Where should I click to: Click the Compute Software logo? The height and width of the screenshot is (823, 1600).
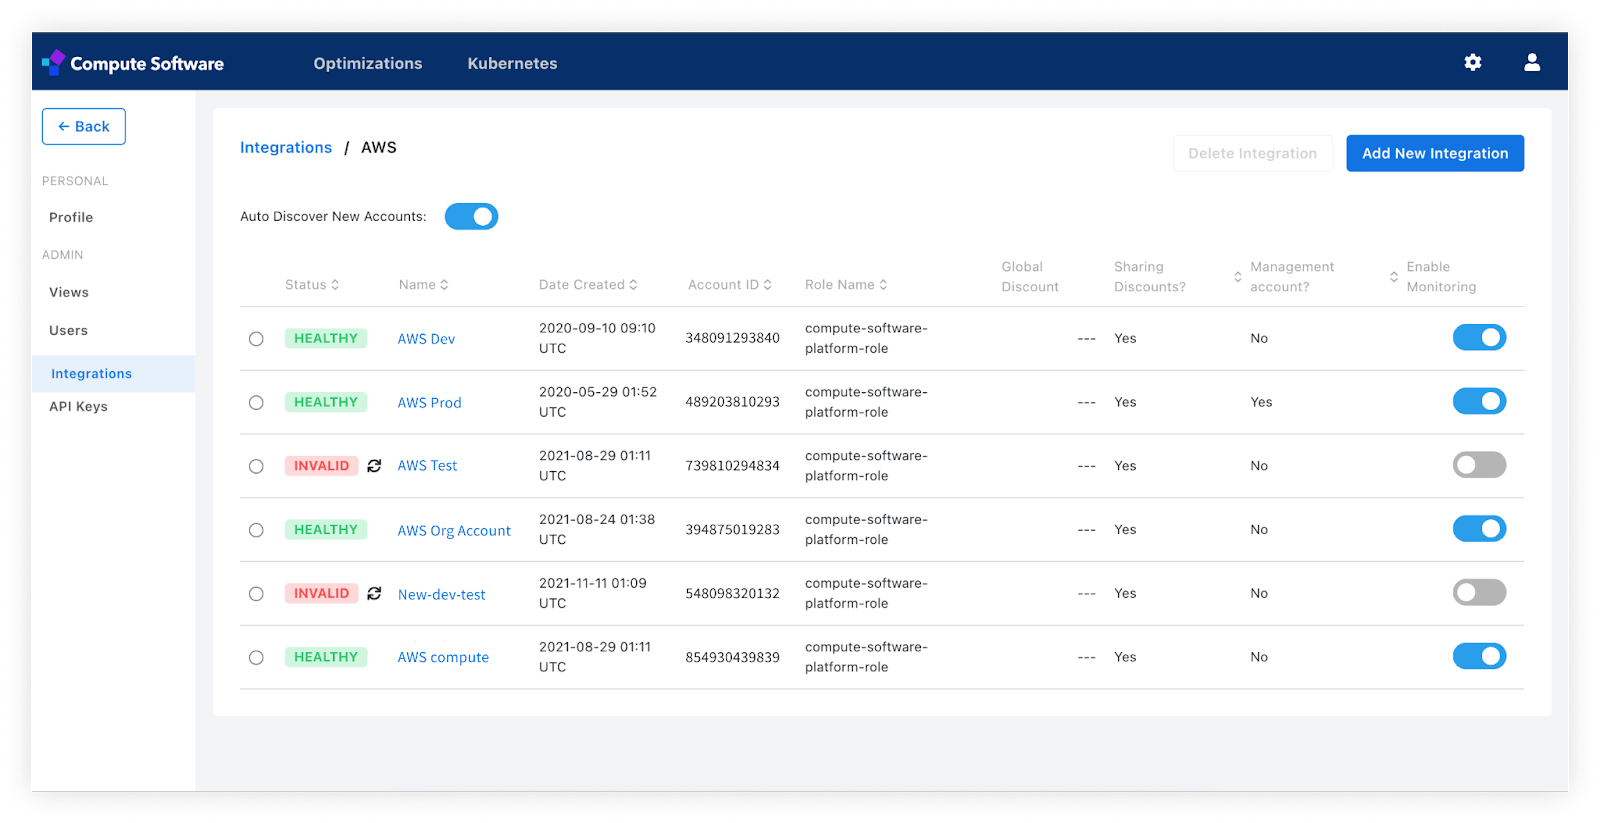coord(133,63)
